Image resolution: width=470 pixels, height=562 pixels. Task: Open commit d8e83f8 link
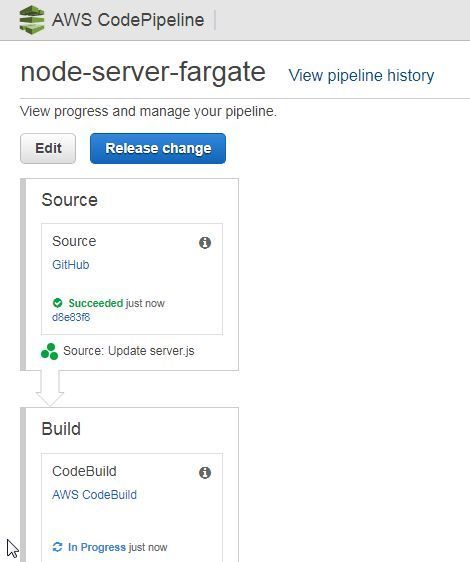tap(71, 317)
